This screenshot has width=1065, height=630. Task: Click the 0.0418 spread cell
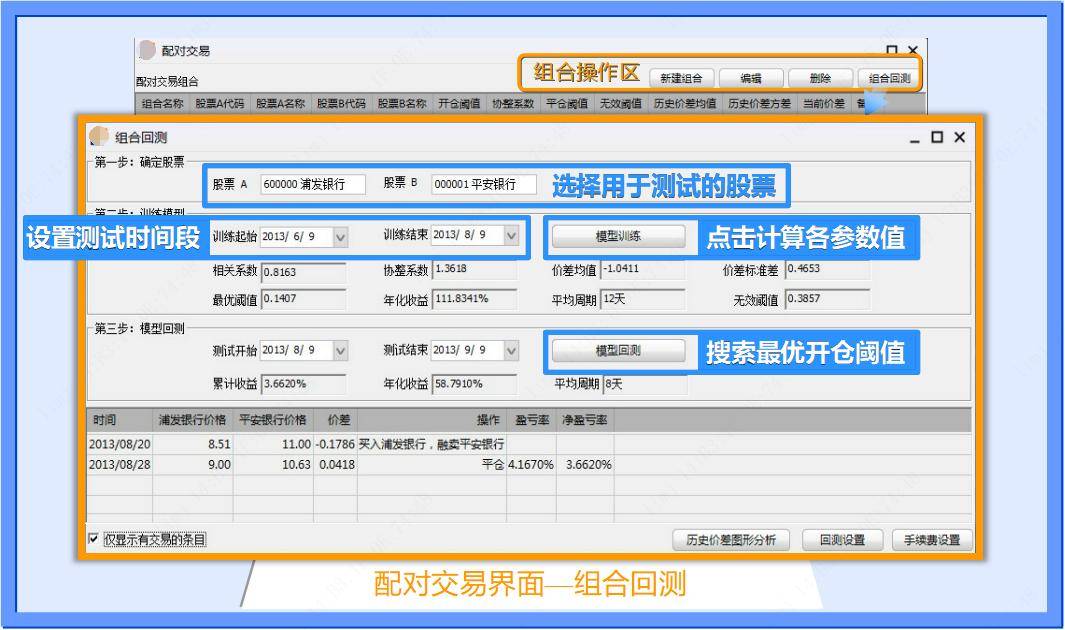[335, 465]
